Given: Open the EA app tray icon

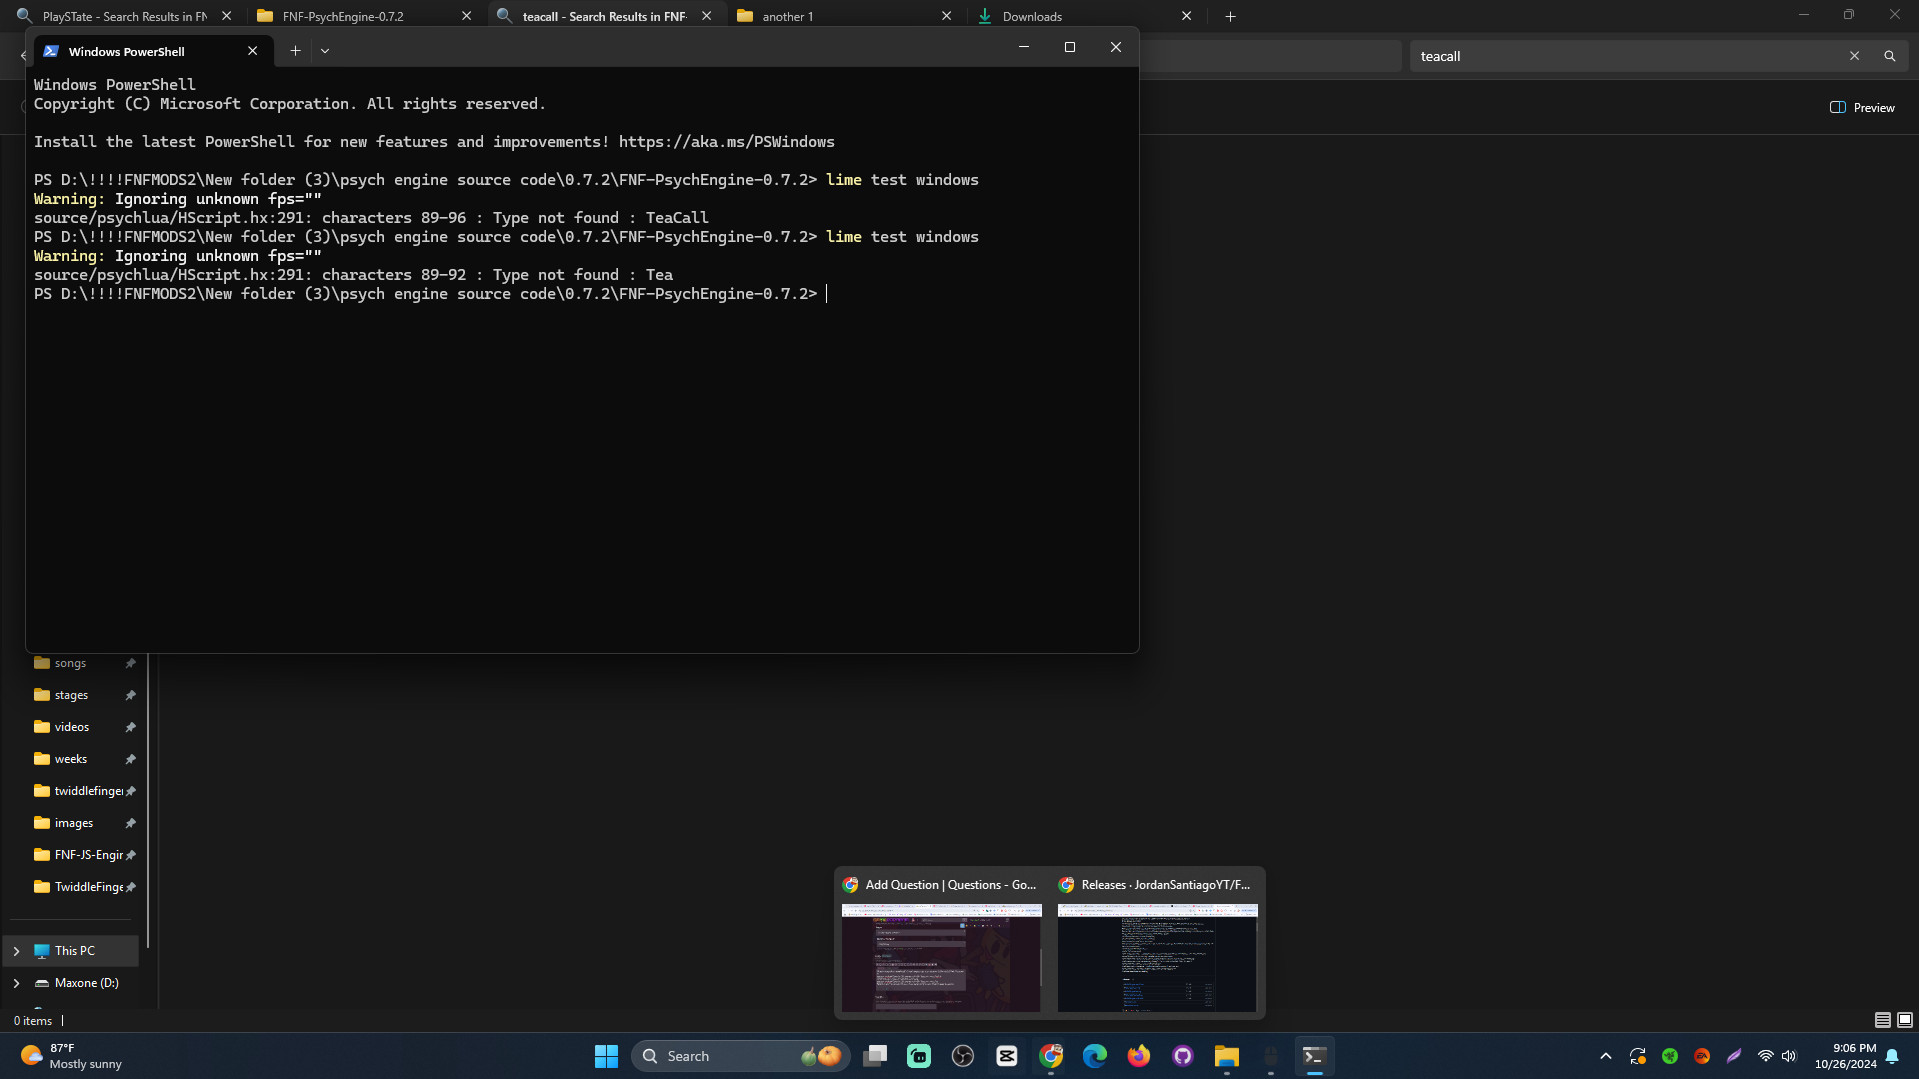Looking at the screenshot, I should click(x=1701, y=1055).
